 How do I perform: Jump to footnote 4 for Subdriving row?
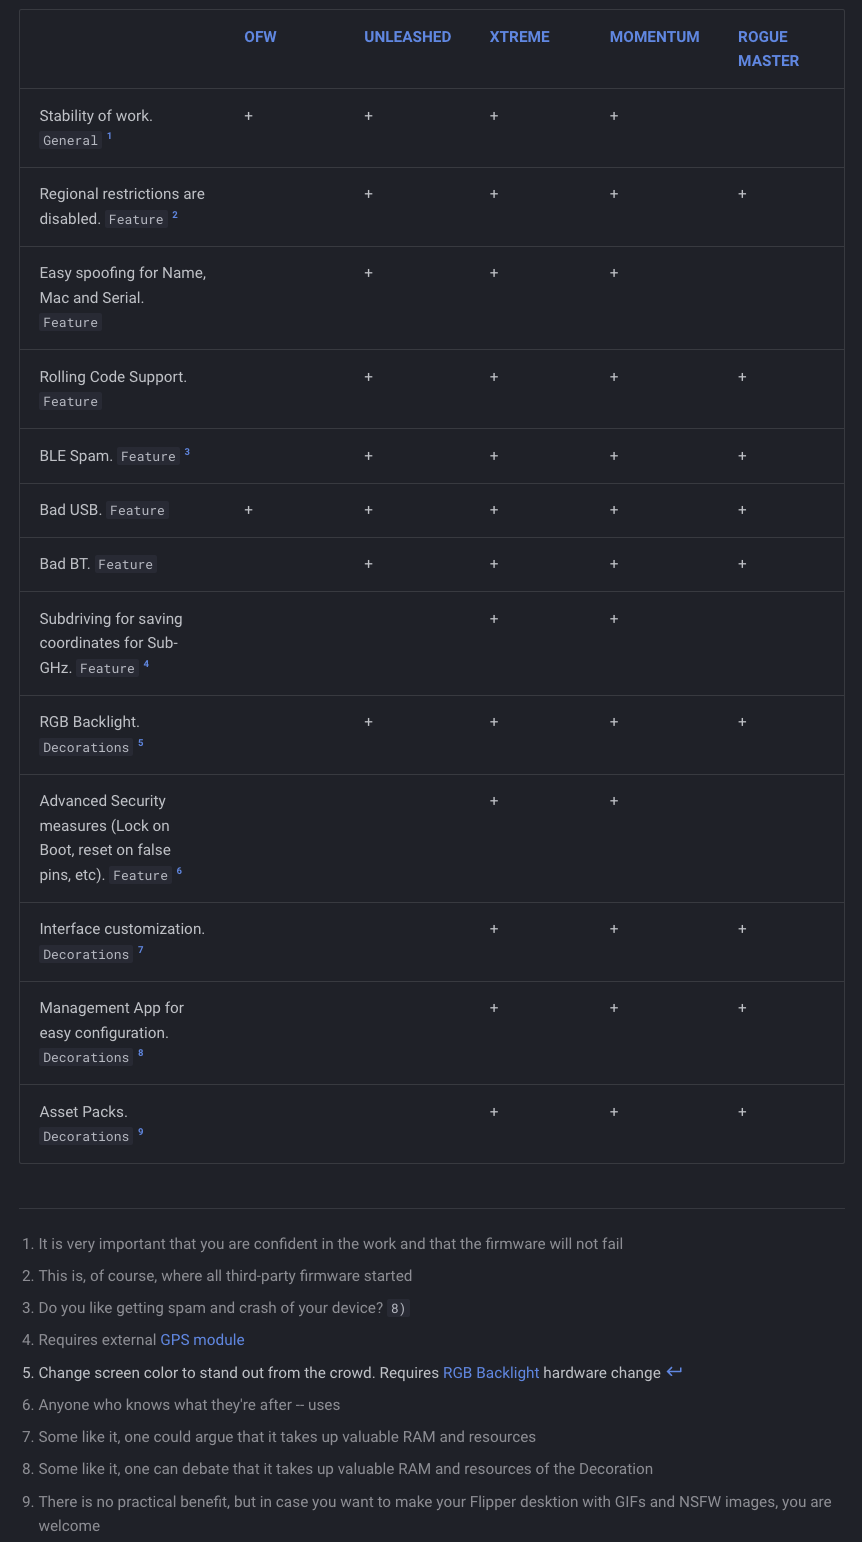click(x=146, y=664)
